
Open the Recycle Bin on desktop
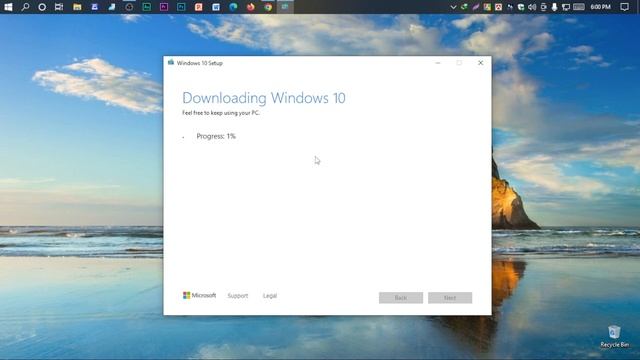click(614, 336)
